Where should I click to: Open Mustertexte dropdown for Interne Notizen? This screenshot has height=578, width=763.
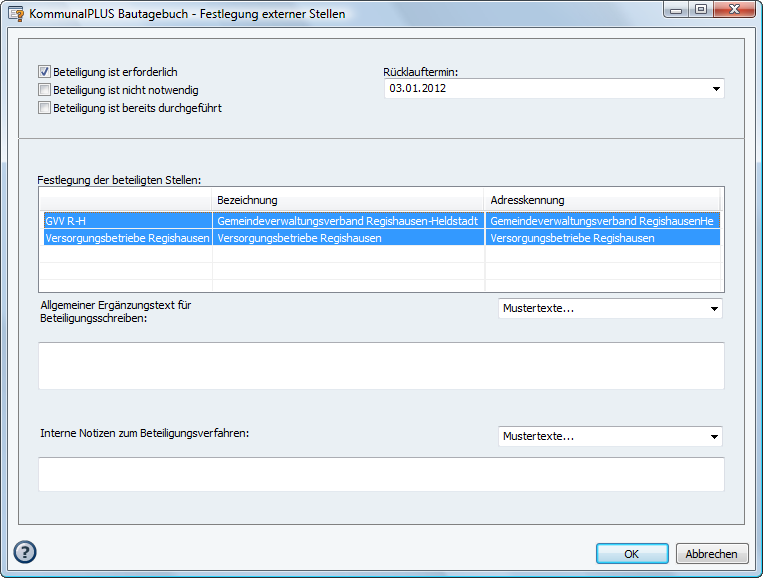click(x=714, y=437)
